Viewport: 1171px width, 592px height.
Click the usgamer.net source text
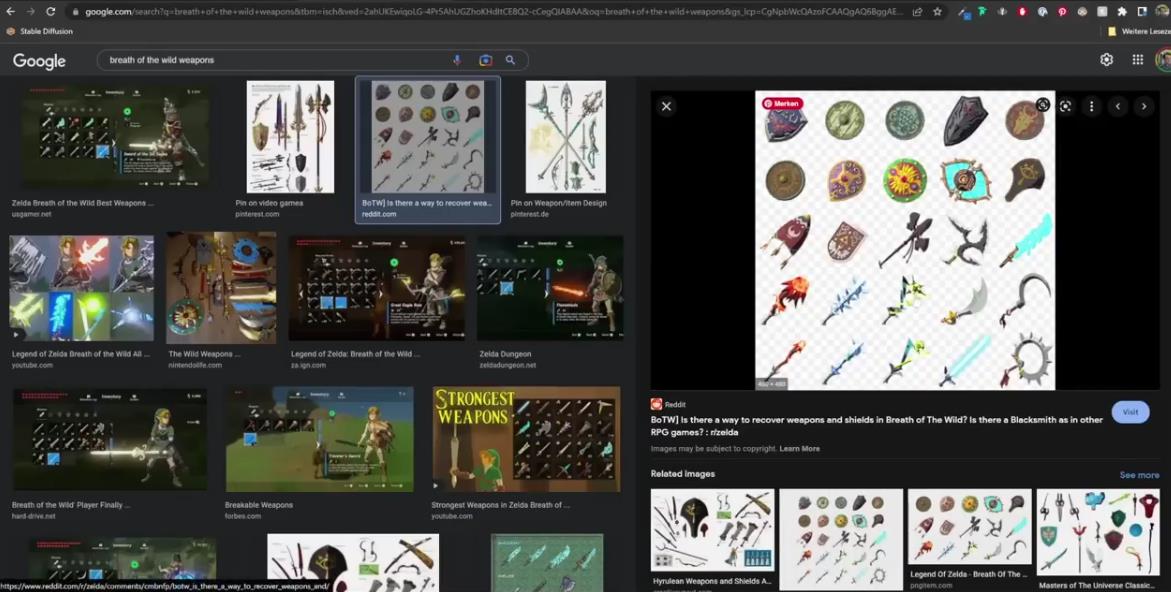[x=31, y=214]
